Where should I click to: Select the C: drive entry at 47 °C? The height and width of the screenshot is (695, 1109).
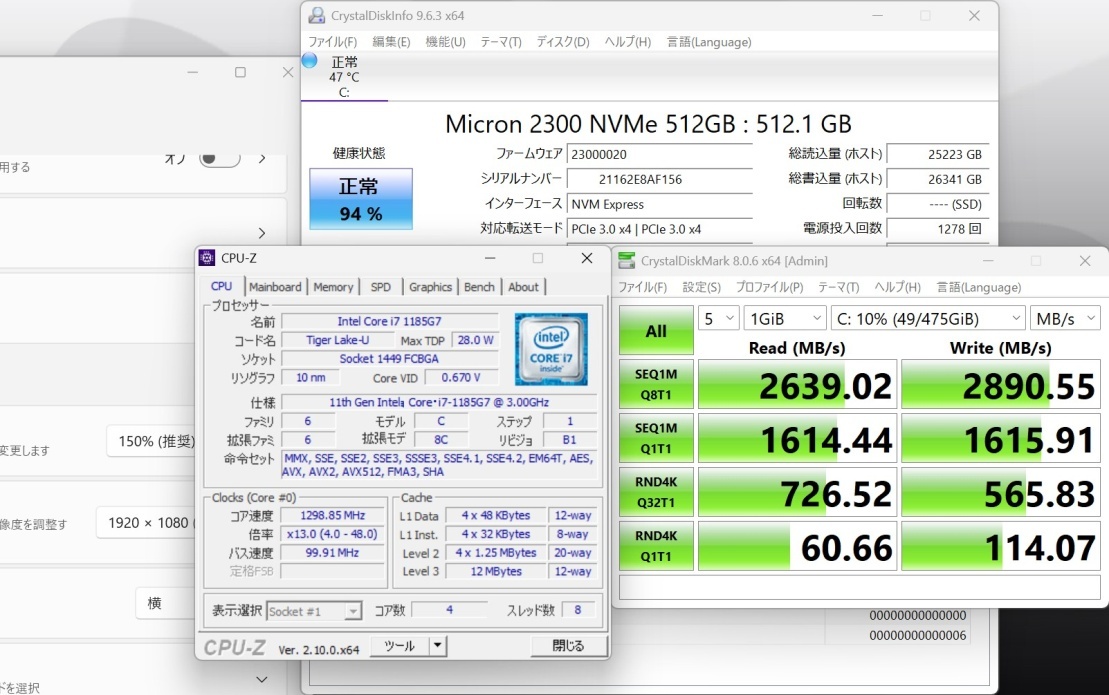pyautogui.click(x=344, y=76)
